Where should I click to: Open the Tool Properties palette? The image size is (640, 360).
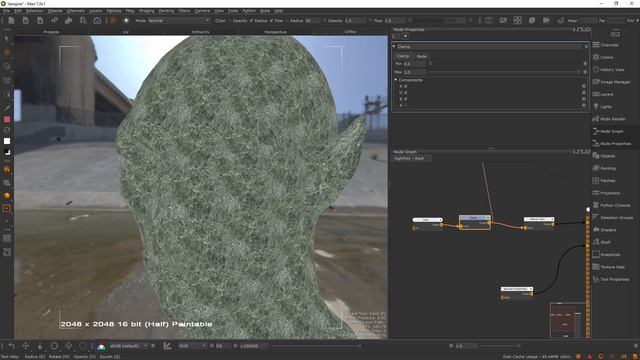pos(611,279)
